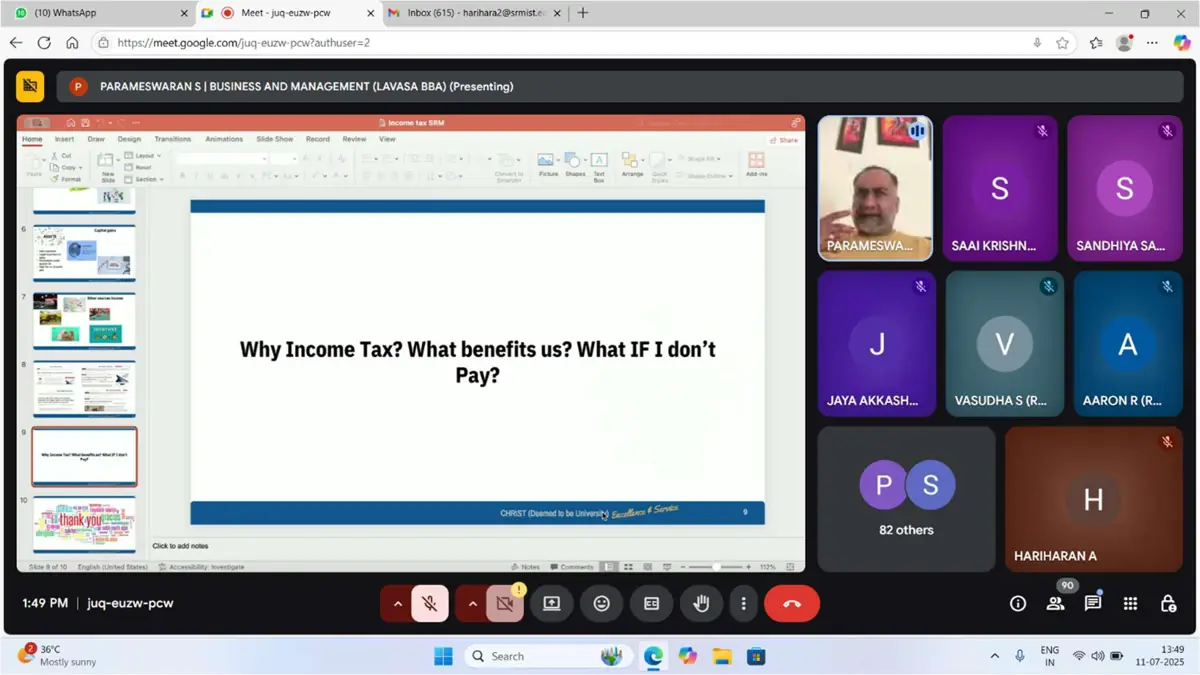1200x675 pixels.
Task: Open the Design ribbon tab in shared PowerPoint
Action: point(129,139)
